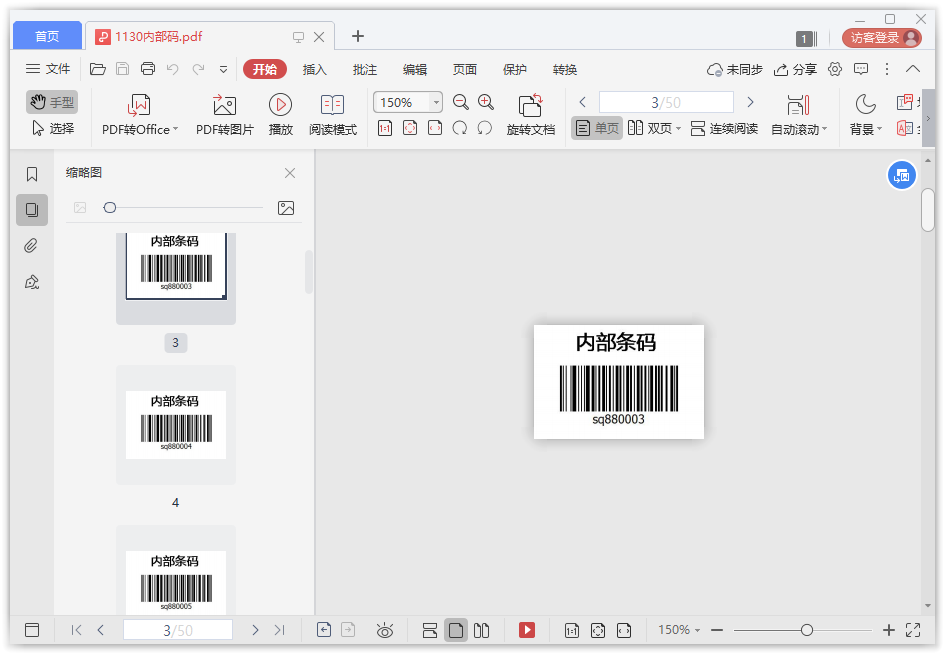This screenshot has height=654, width=945.
Task: Open the 批注 tab
Action: [365, 69]
